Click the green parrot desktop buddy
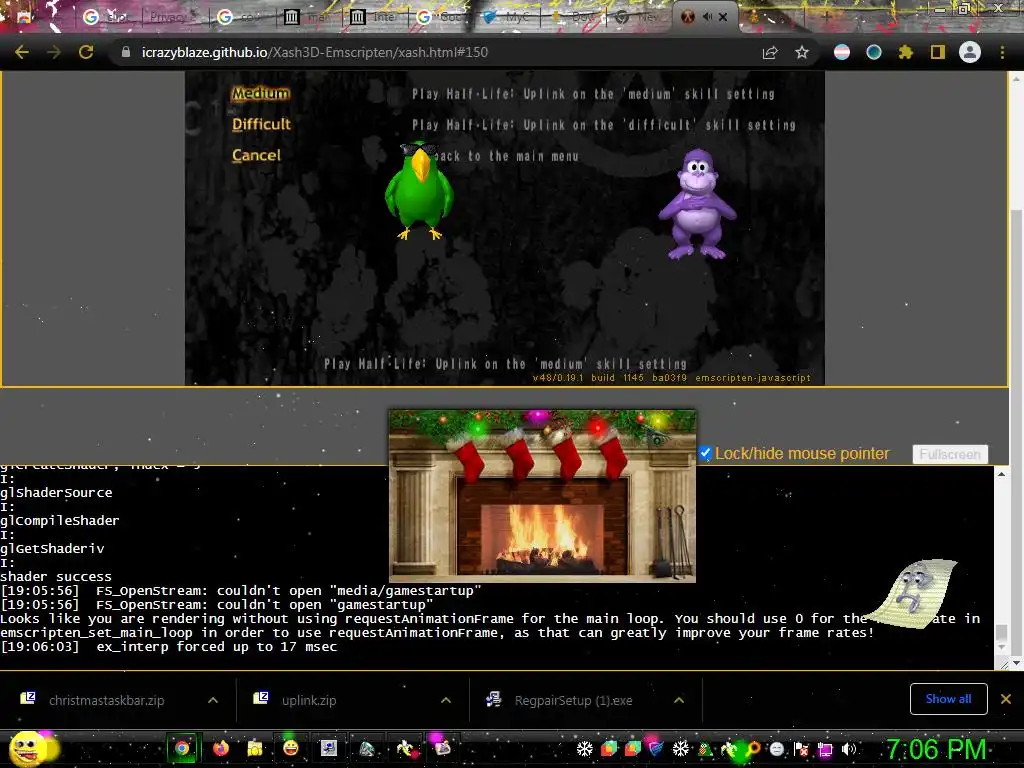Screen dimensions: 1024x768 coord(418,190)
